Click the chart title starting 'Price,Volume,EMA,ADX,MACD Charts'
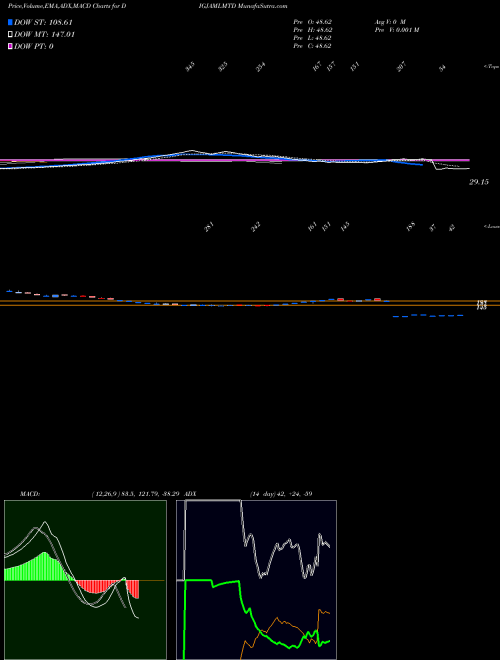500x660 pixels. point(67,6)
